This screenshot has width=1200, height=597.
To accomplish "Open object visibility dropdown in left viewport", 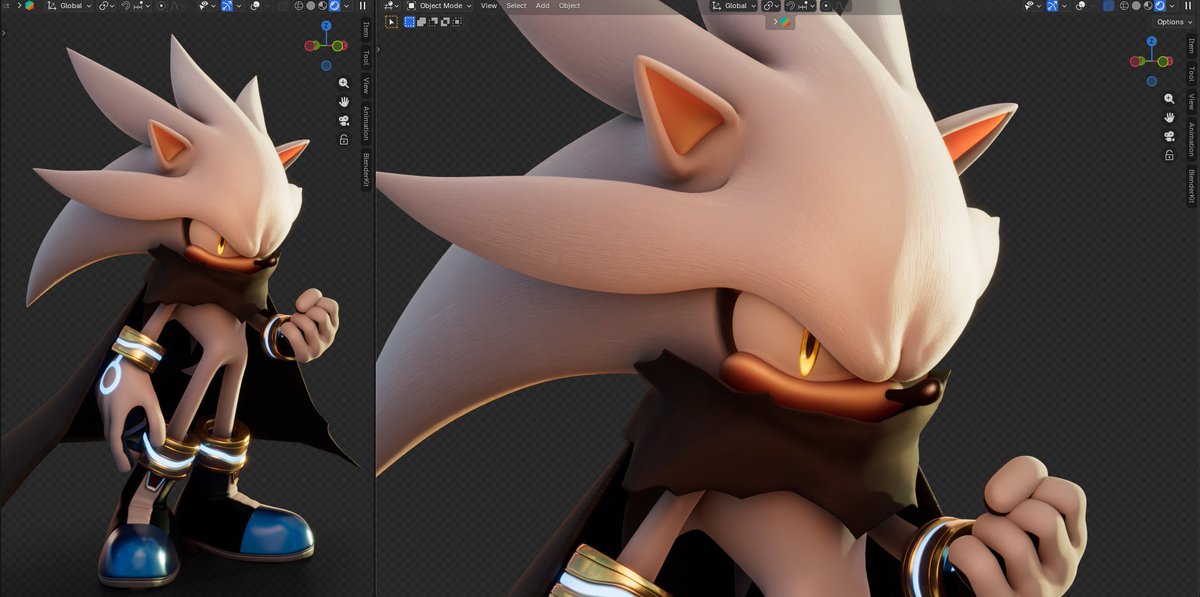I will [208, 6].
